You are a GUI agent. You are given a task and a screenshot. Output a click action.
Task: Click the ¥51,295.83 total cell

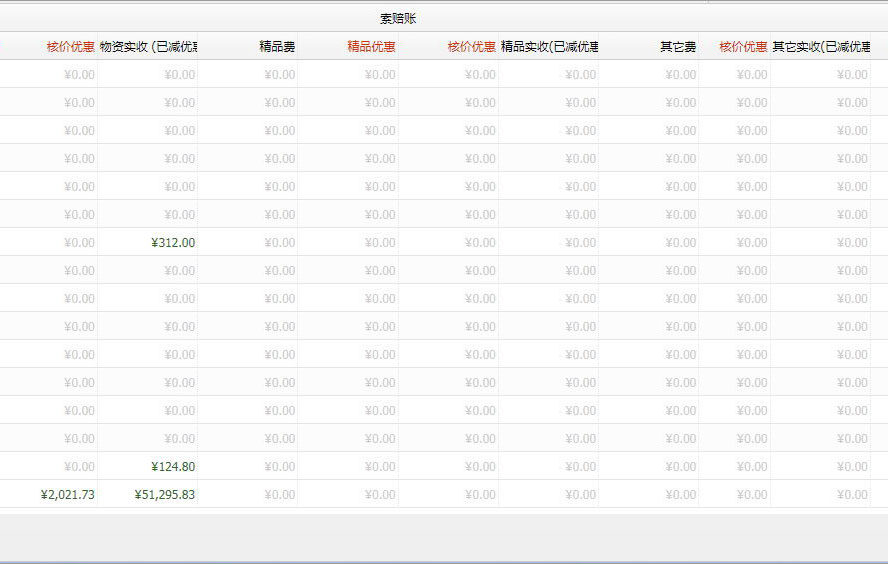click(164, 494)
